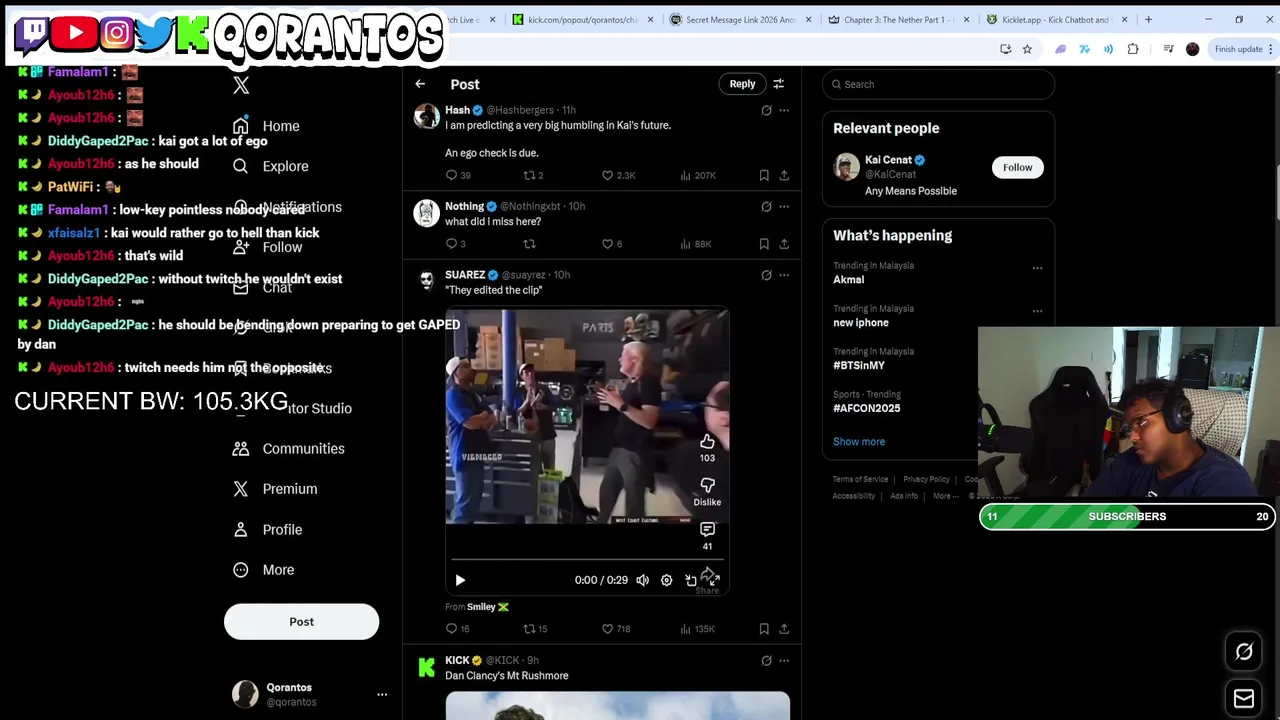
Task: Open more options on Nothing's post
Action: tap(784, 206)
